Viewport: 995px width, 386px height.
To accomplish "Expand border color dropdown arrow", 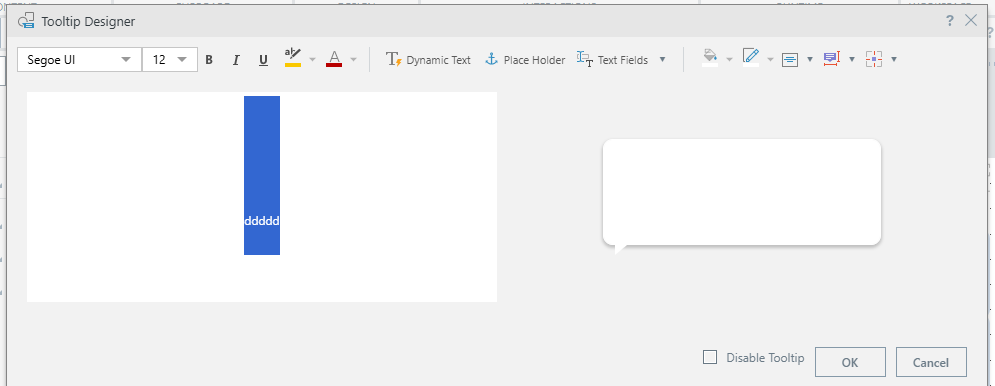I will point(770,60).
